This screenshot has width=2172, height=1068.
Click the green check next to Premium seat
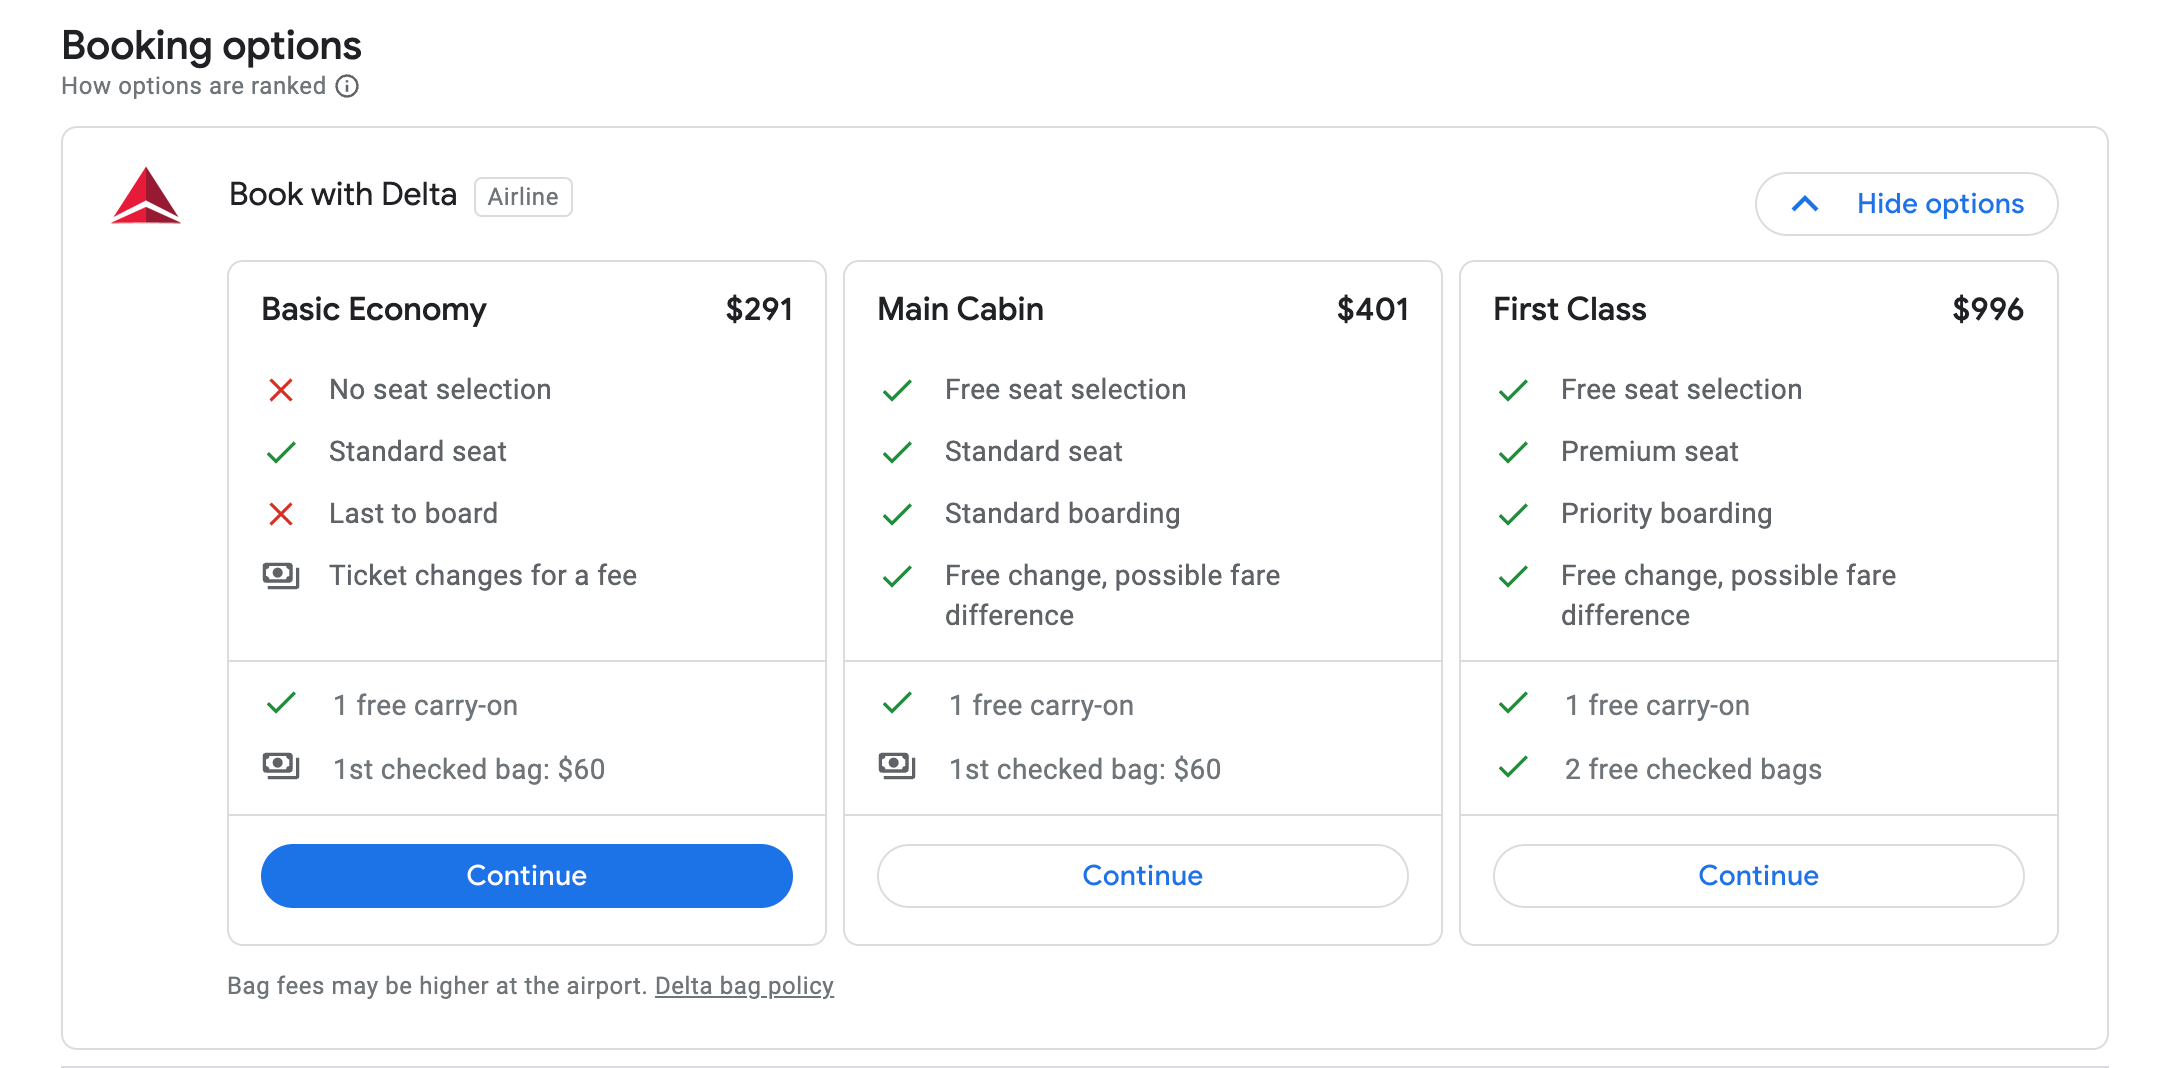point(1513,452)
